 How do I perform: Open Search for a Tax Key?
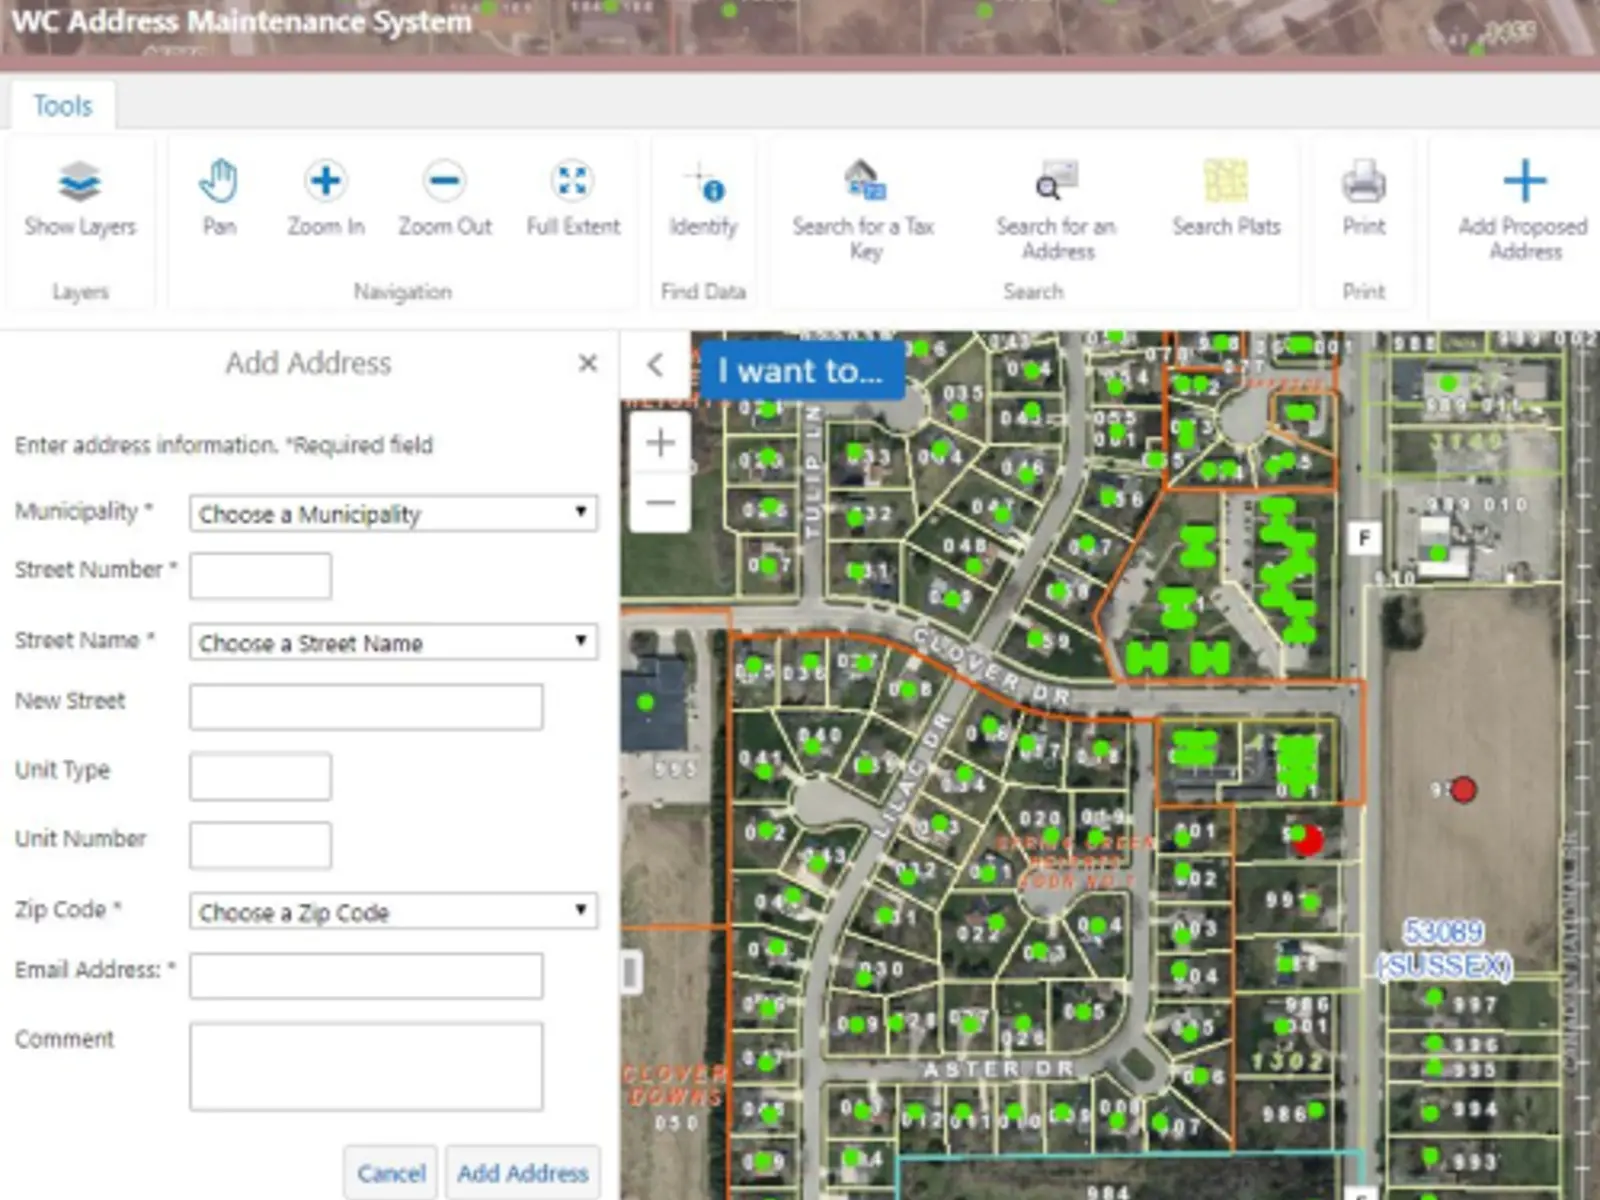click(x=864, y=210)
